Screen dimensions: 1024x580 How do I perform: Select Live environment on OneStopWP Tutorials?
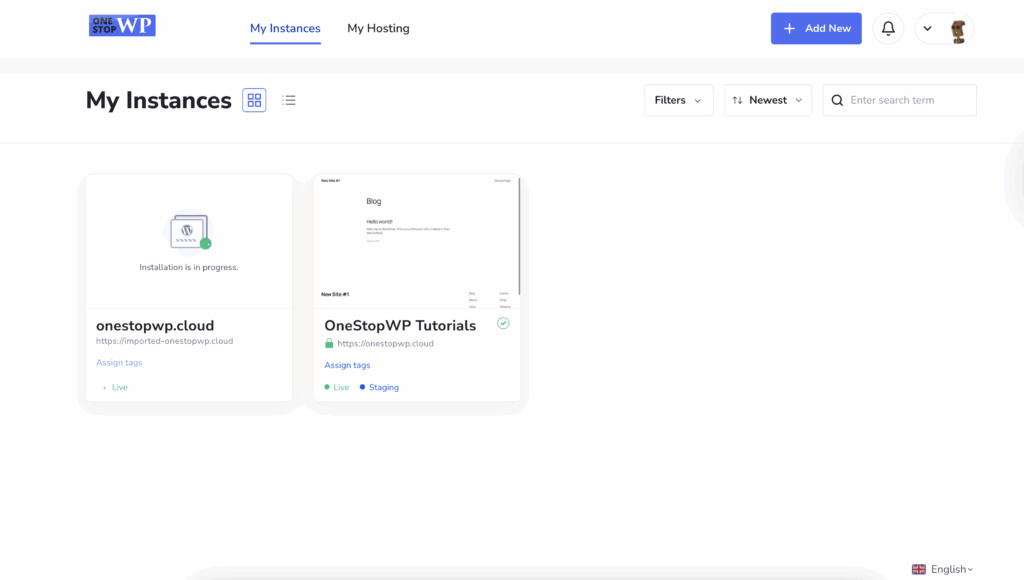coord(337,387)
